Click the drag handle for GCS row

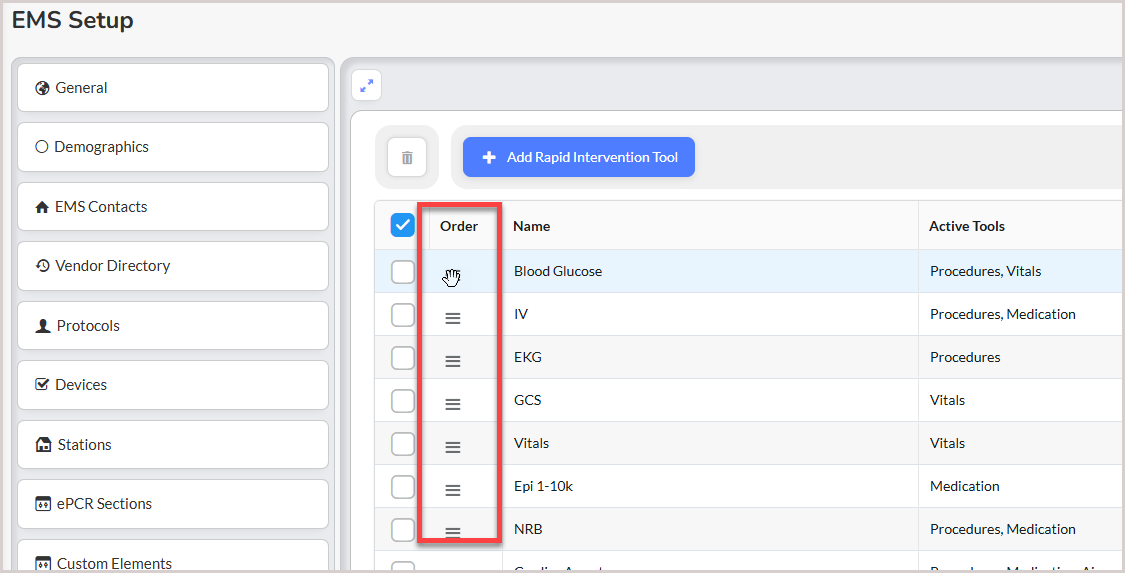pos(453,404)
